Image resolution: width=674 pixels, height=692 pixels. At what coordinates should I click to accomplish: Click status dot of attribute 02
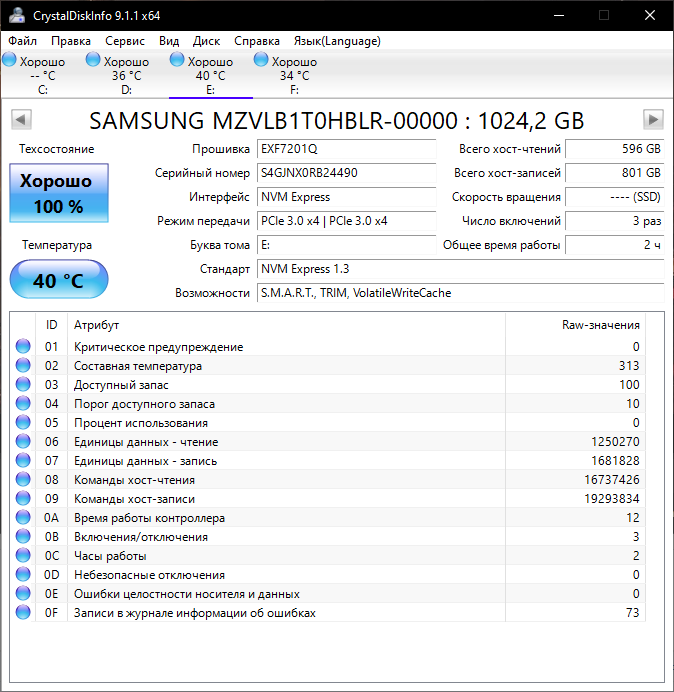click(x=23, y=365)
